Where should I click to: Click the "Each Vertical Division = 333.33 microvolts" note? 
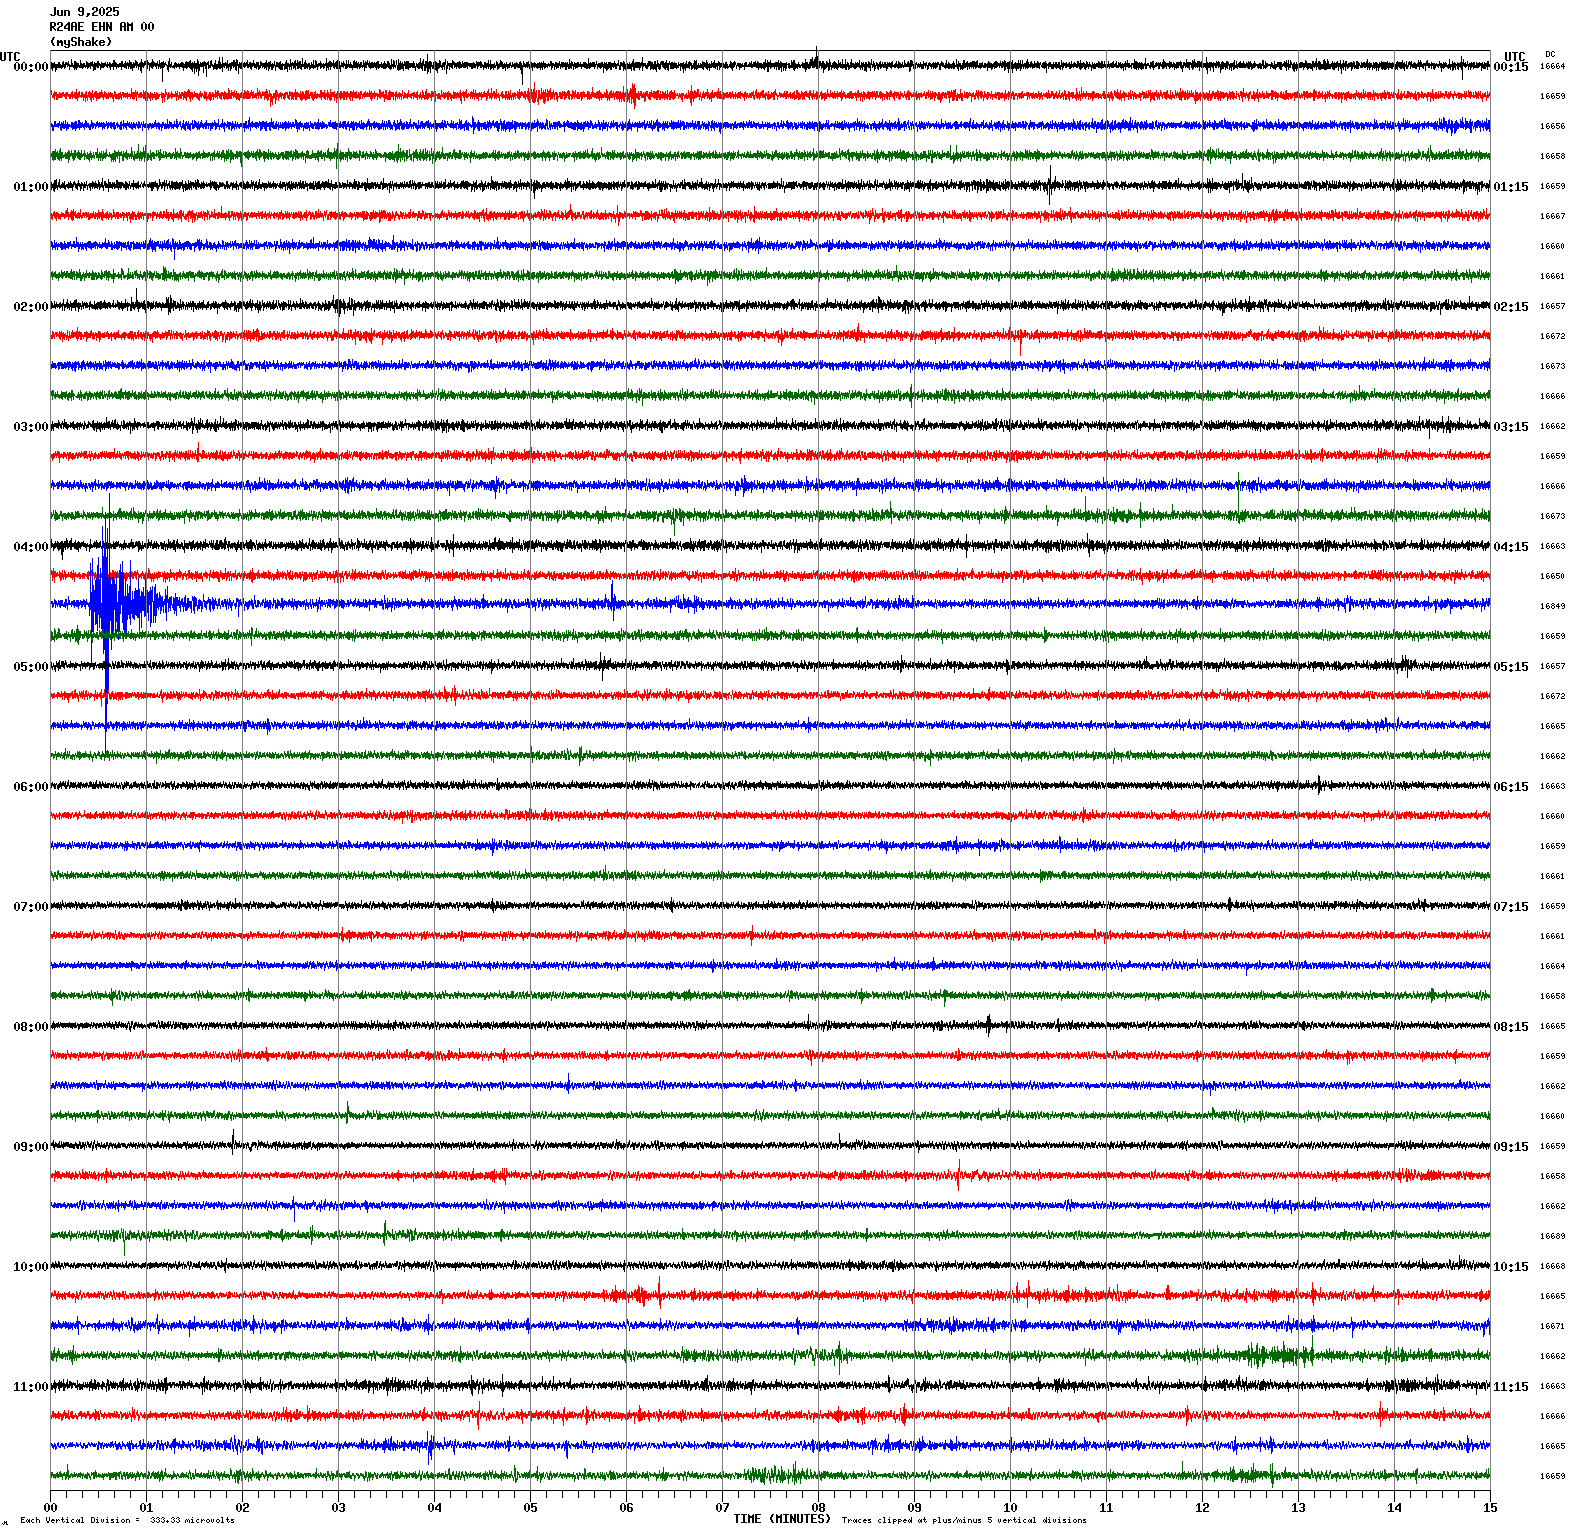coord(127,1520)
